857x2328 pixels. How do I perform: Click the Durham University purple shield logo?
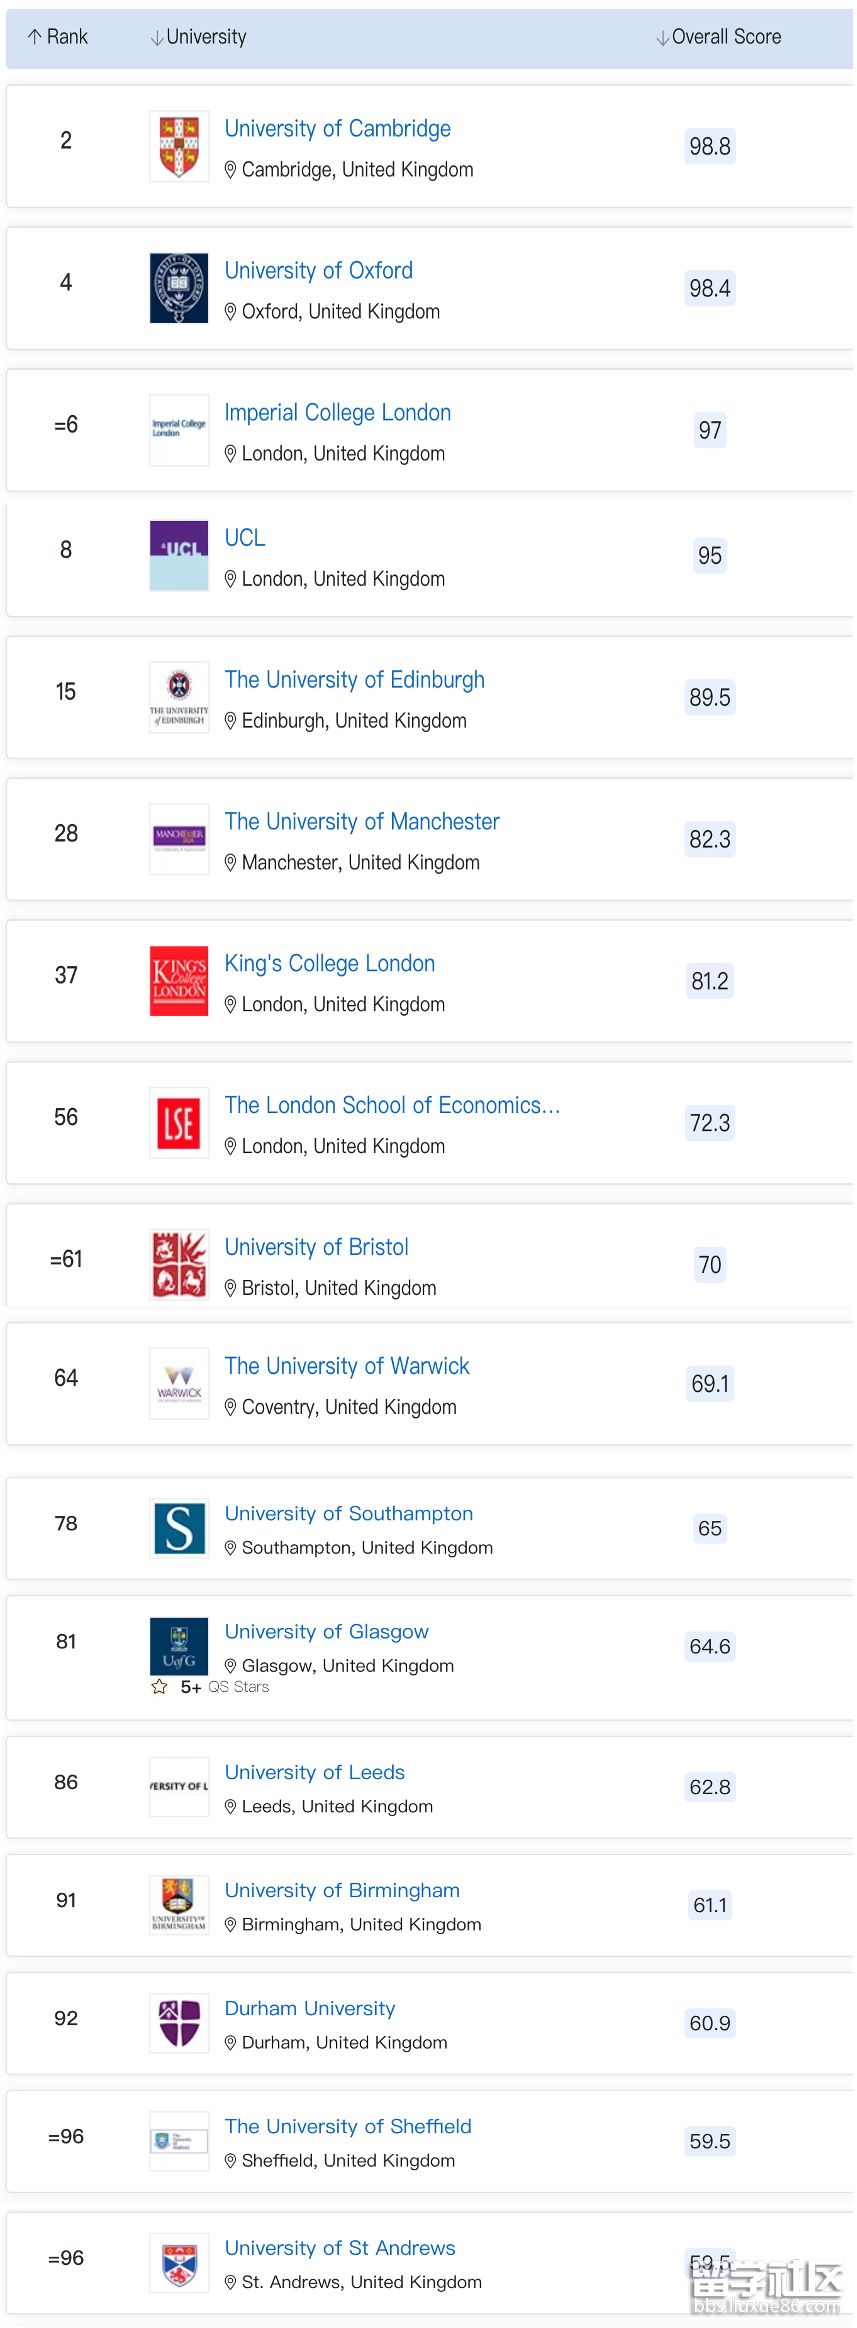tap(179, 2023)
